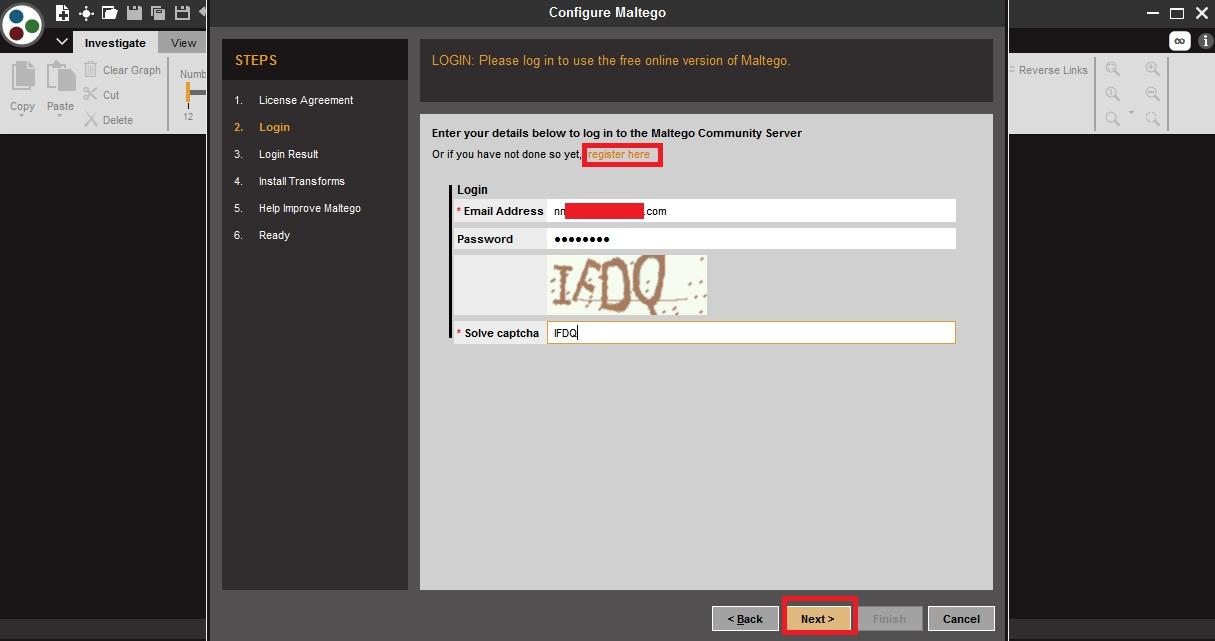The width and height of the screenshot is (1215, 641).
Task: Open the Paste dropdown arrow
Action: 60,117
